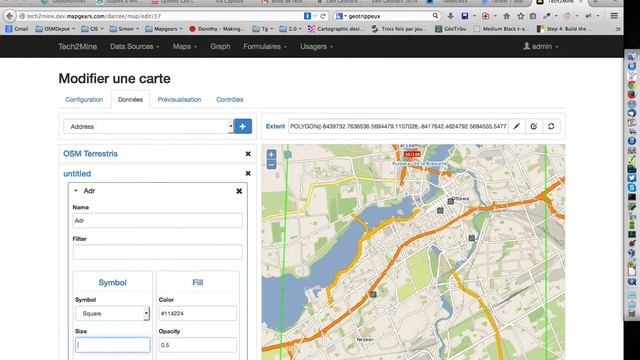This screenshot has width=640, height=360.
Task: Expand the Formulaires menu
Action: pos(265,47)
